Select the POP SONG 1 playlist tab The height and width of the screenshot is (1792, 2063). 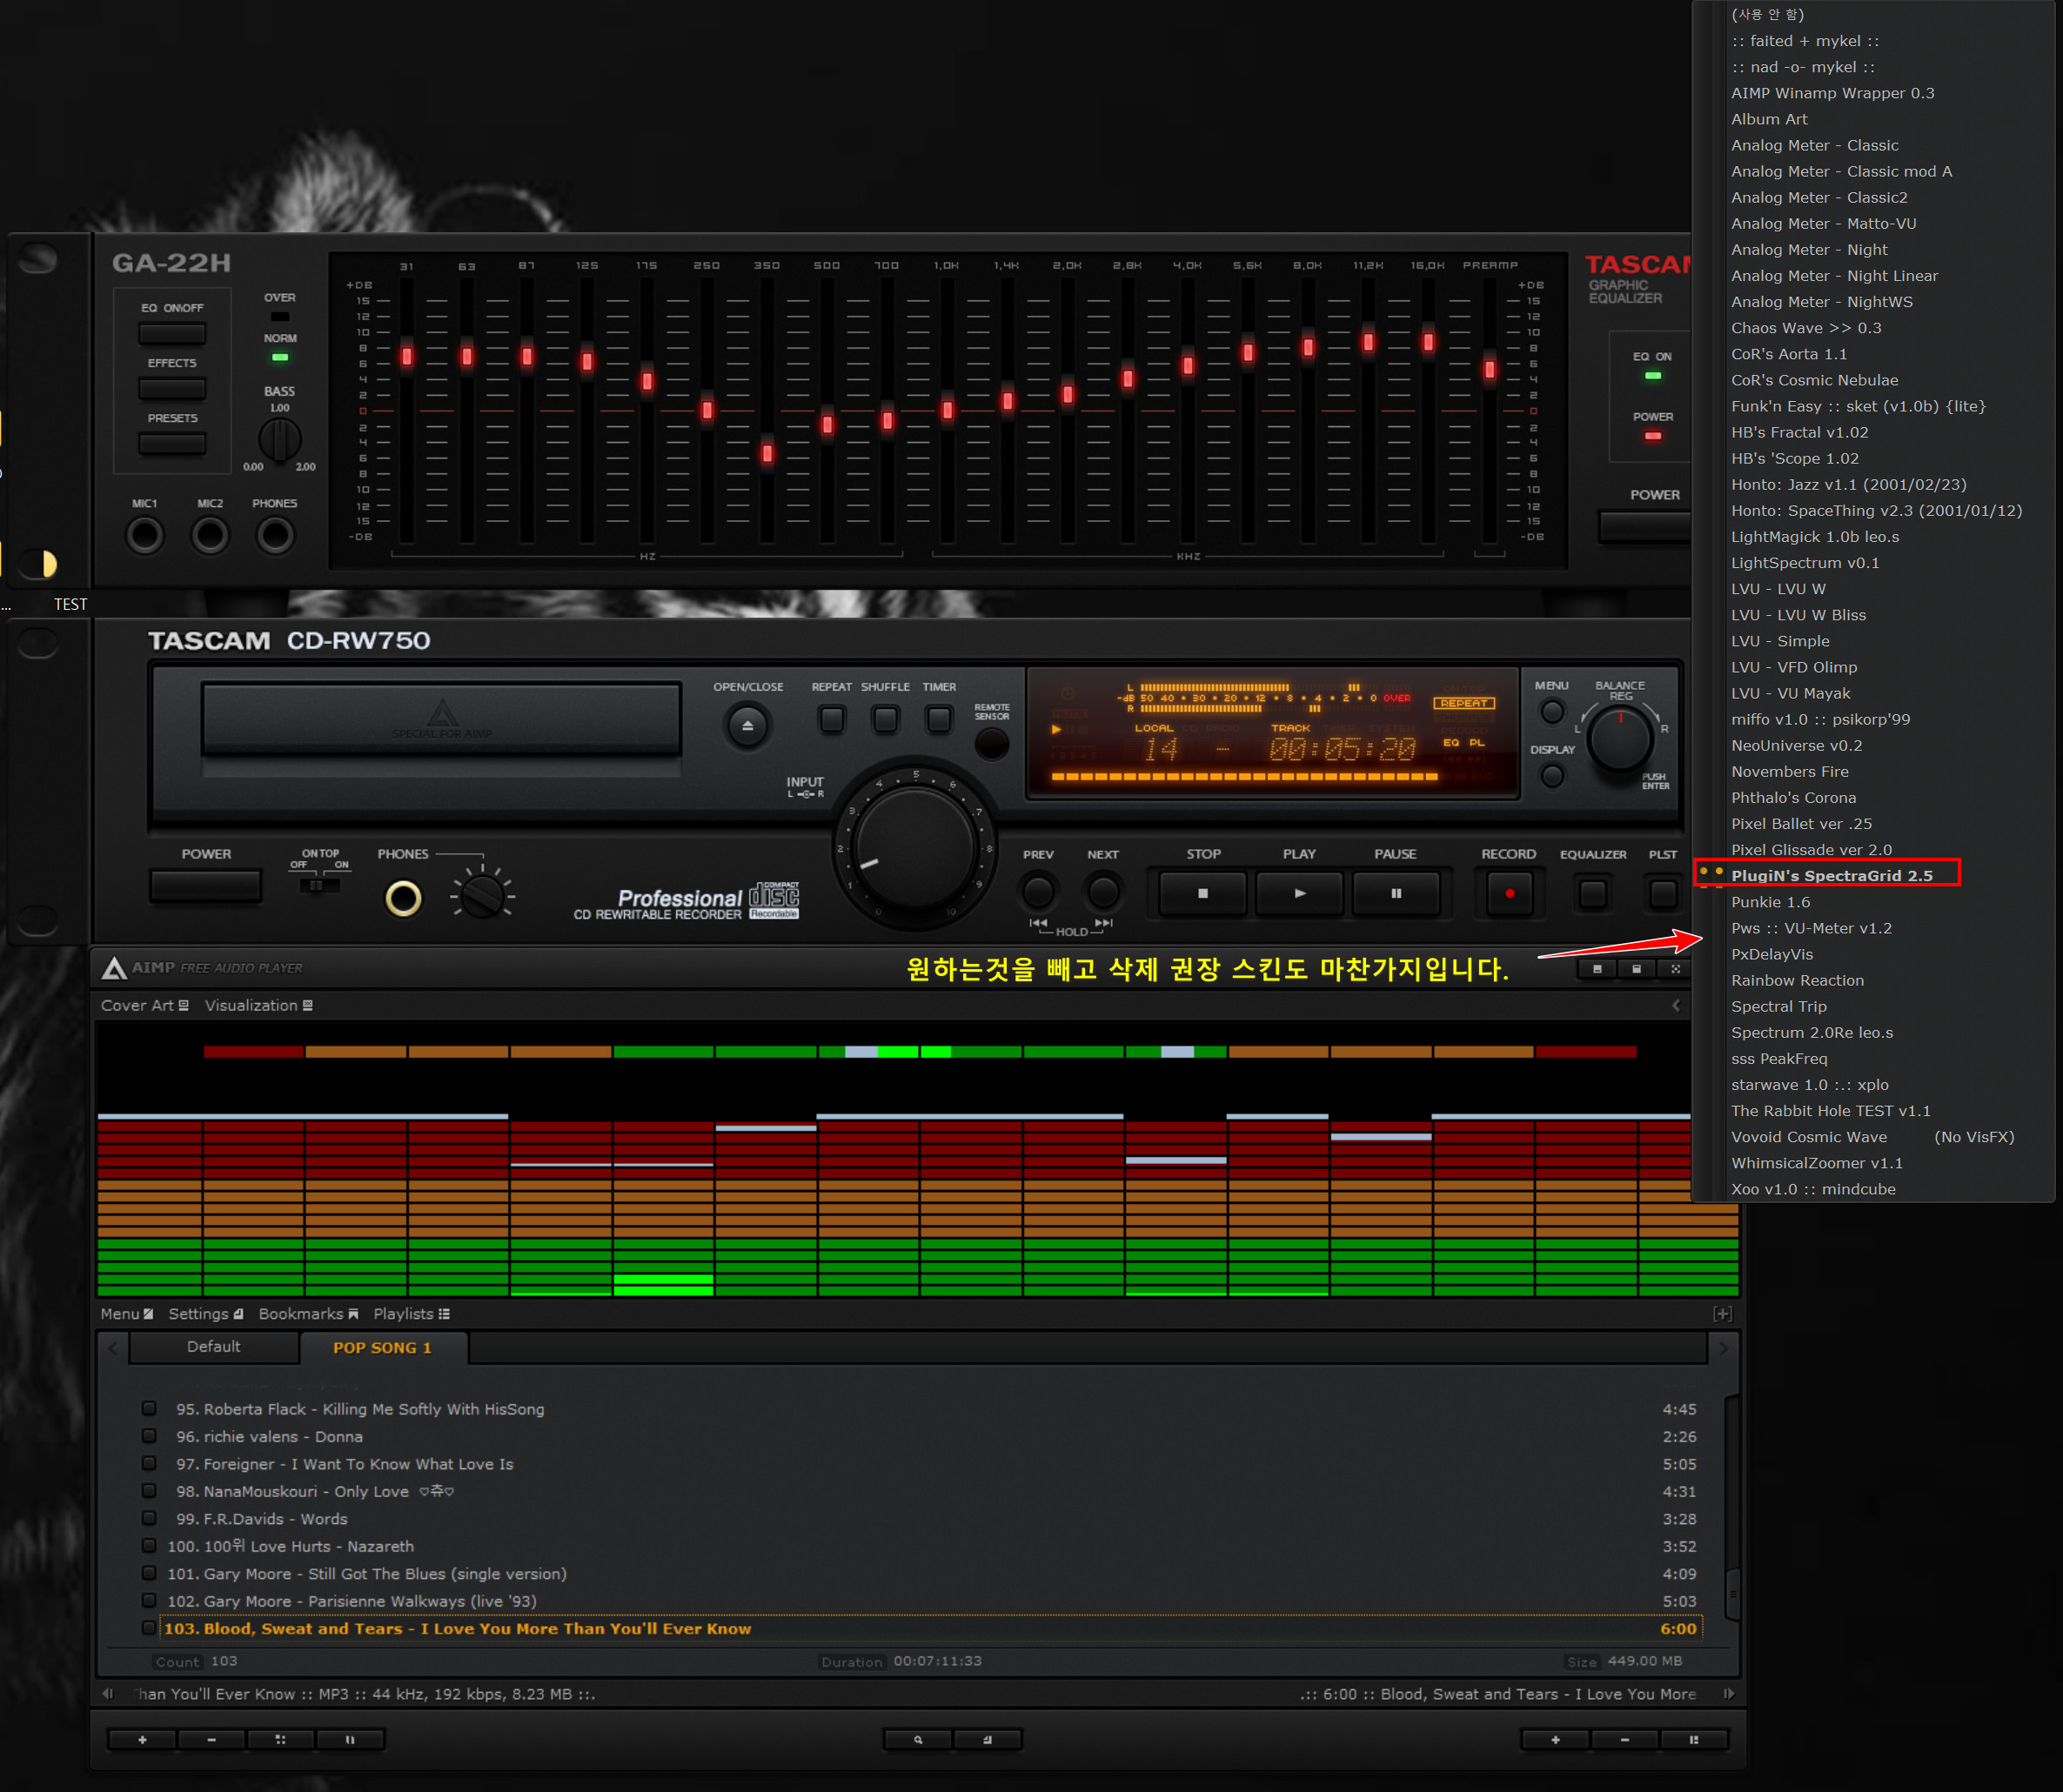[383, 1348]
